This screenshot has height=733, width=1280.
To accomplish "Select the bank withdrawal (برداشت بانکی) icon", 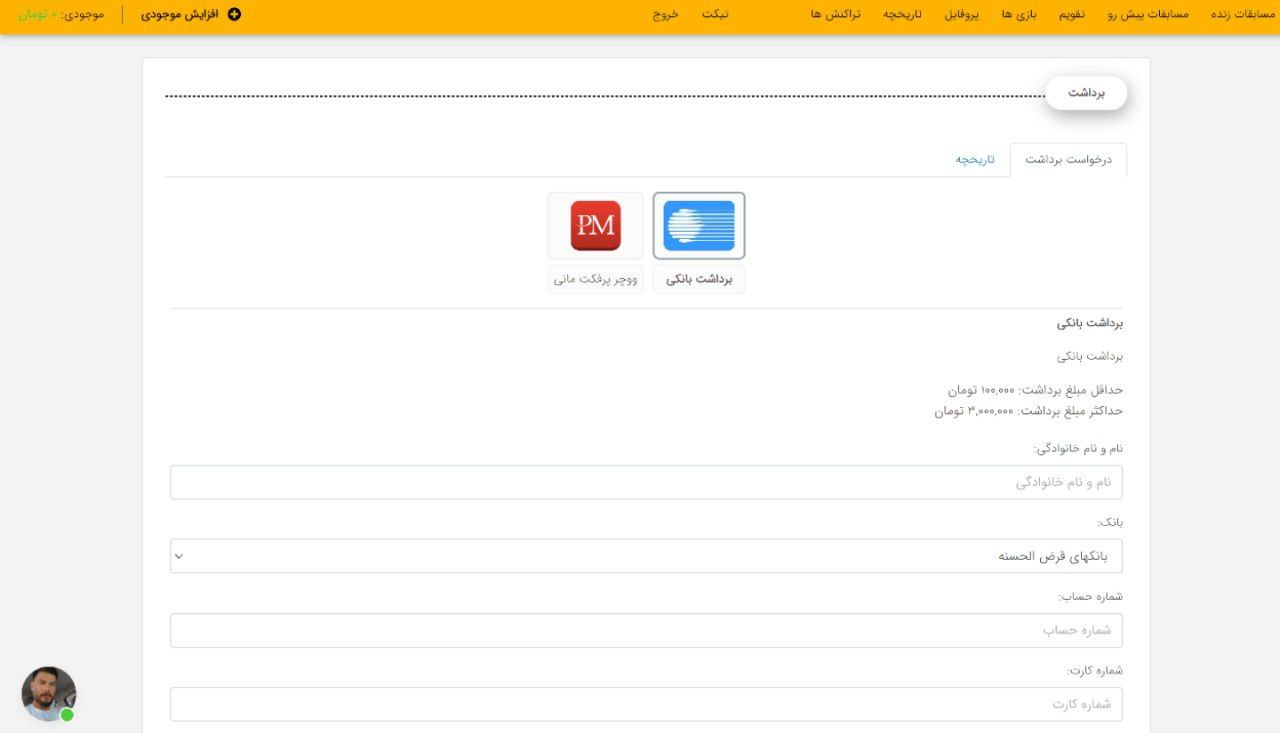I will (x=699, y=225).
